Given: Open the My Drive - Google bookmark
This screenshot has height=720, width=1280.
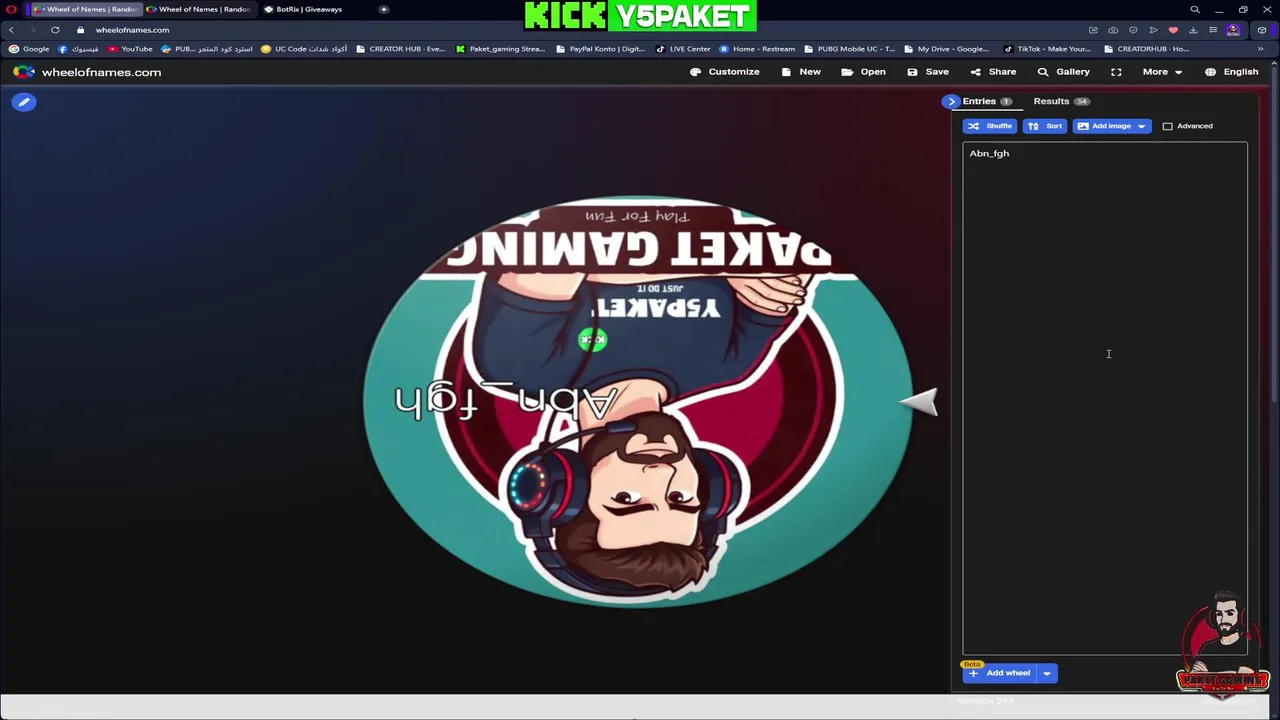Looking at the screenshot, I should pyautogui.click(x=946, y=49).
